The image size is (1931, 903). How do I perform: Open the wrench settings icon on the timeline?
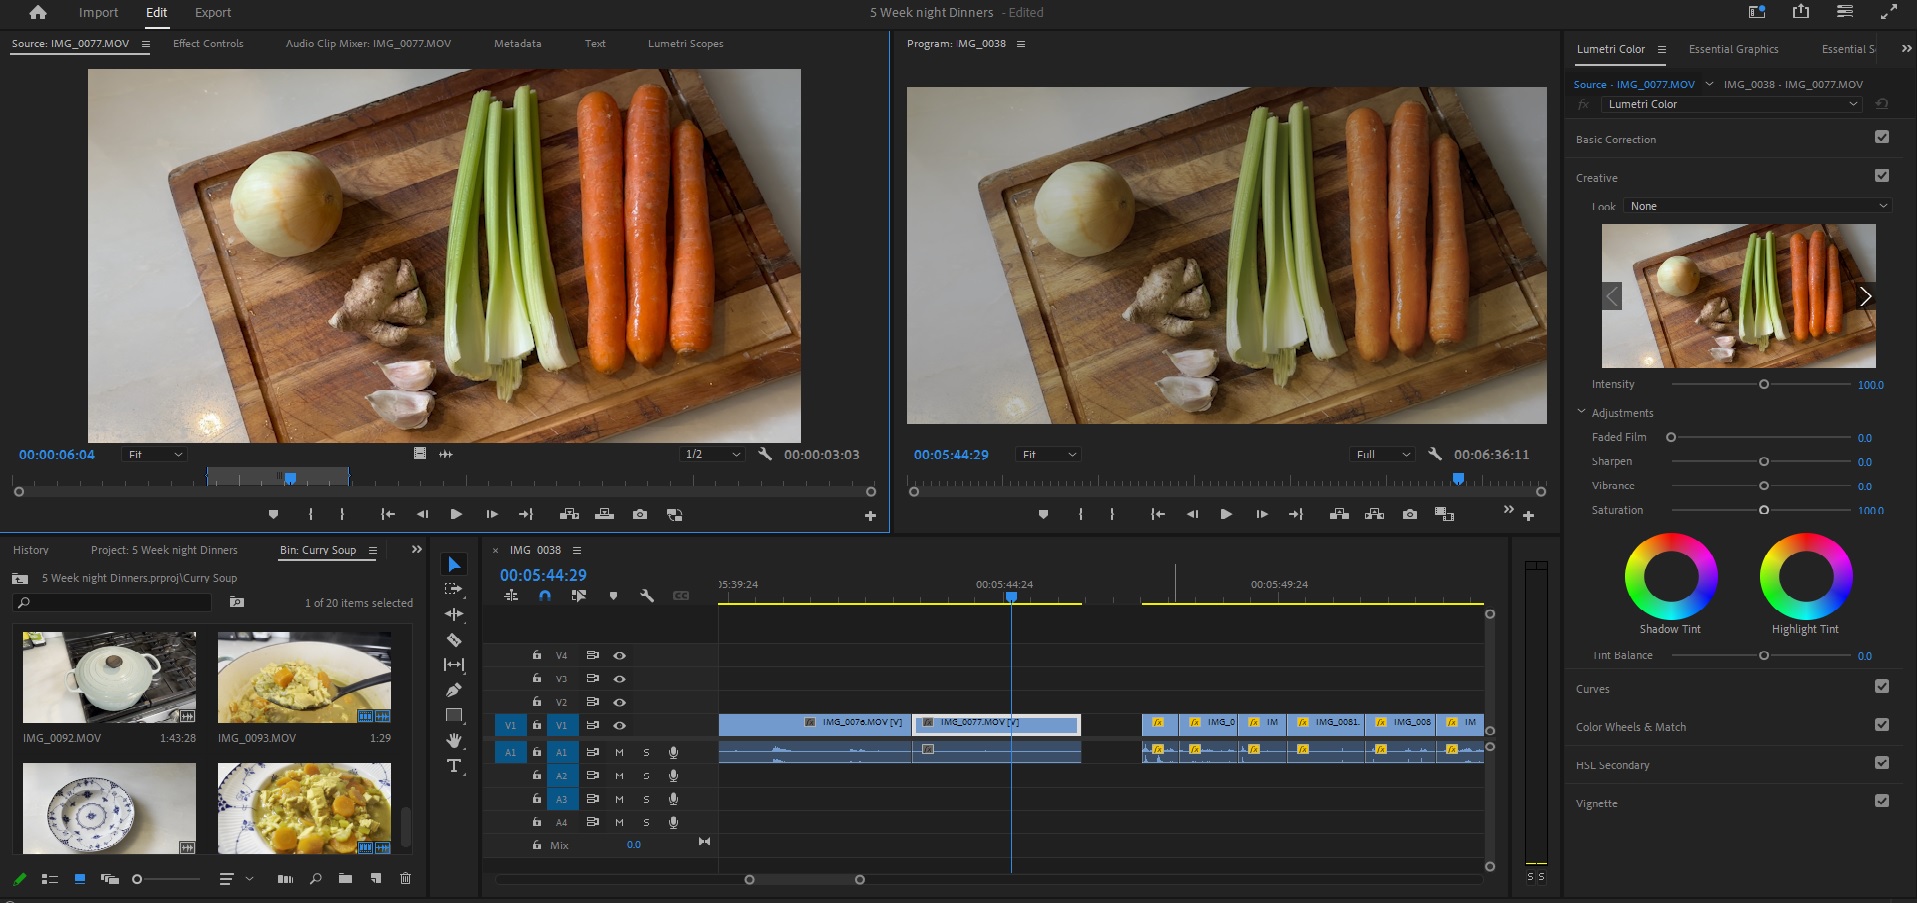tap(648, 595)
